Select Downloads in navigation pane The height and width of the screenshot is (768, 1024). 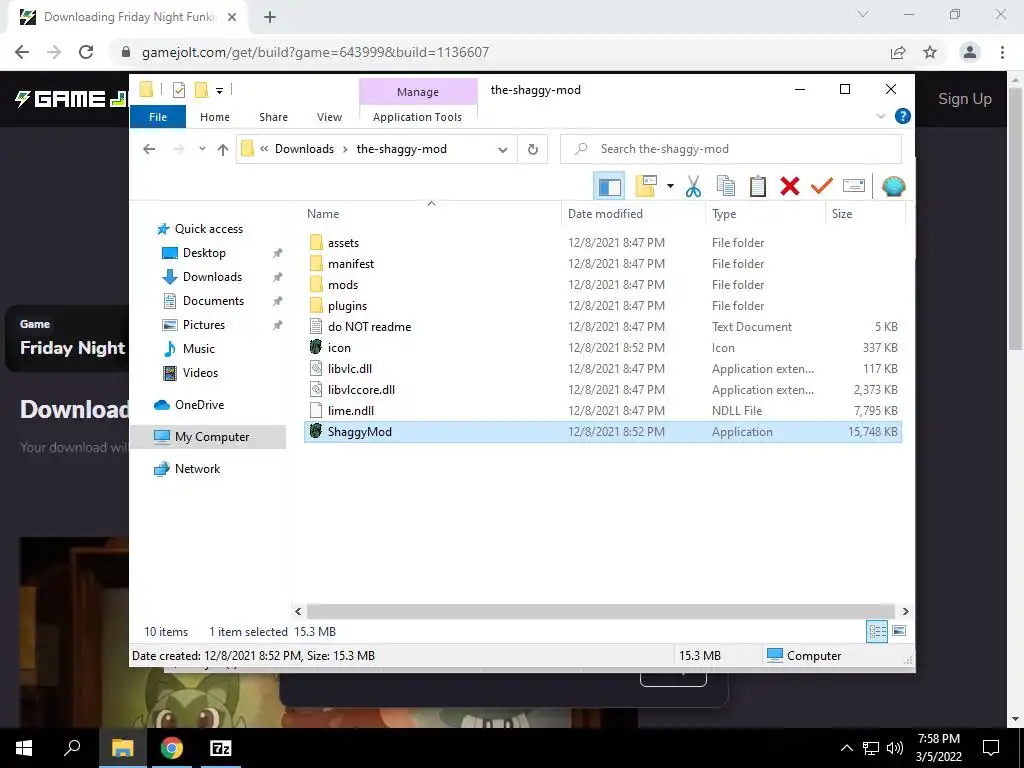point(212,277)
